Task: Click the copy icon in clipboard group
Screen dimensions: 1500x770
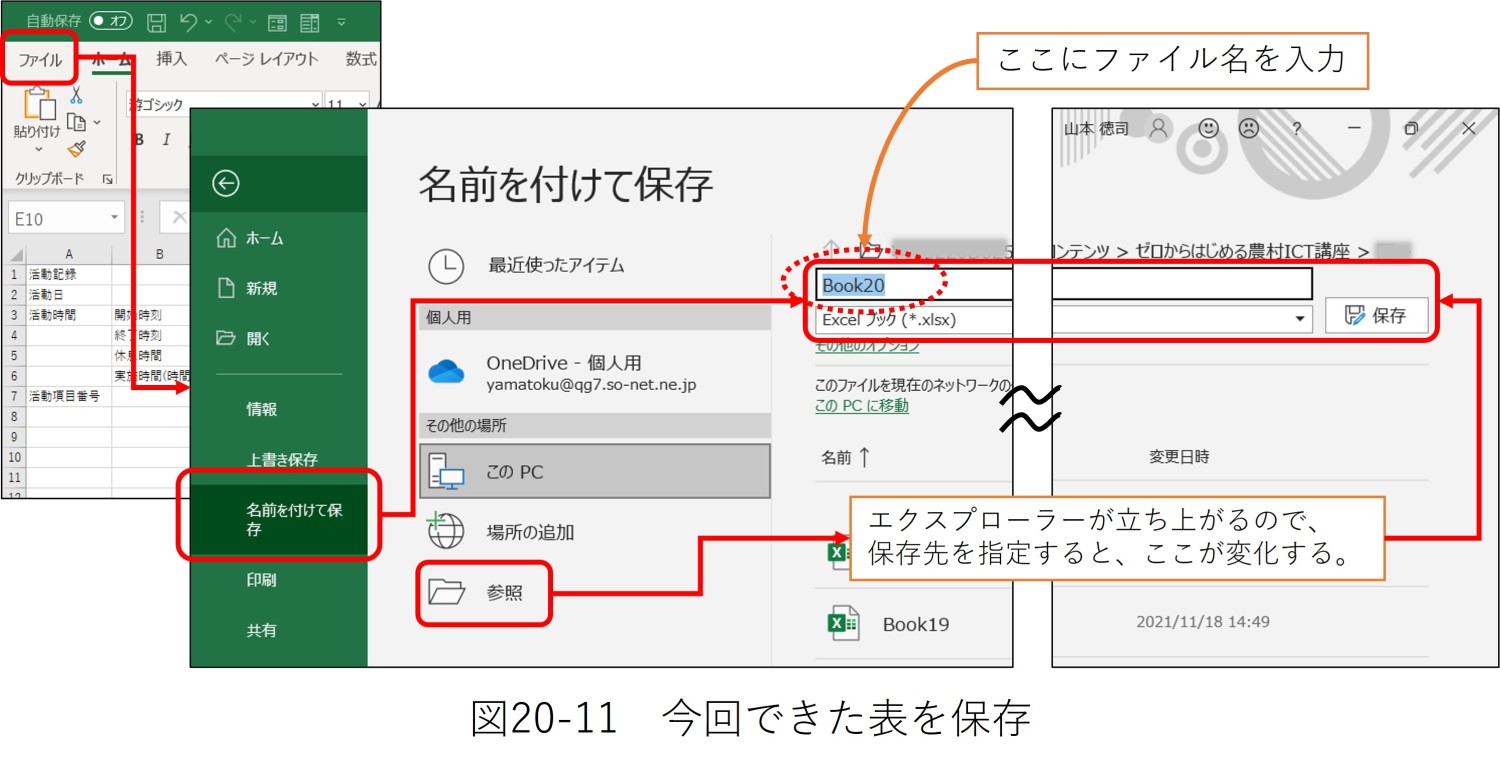Action: (76, 122)
